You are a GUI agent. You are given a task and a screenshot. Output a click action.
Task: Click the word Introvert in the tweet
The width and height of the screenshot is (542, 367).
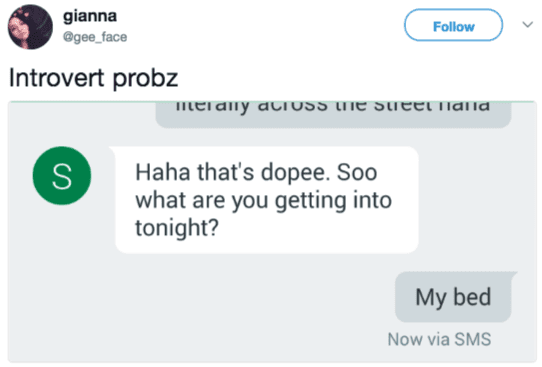tap(57, 77)
